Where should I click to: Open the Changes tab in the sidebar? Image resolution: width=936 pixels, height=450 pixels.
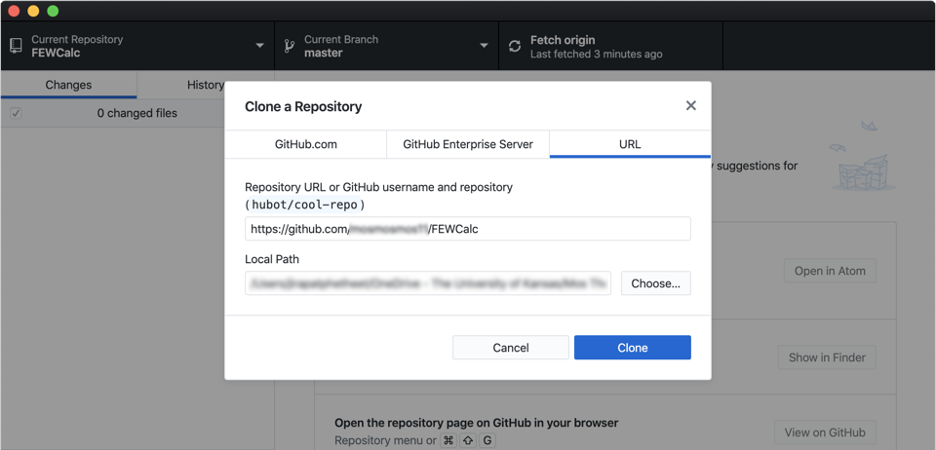click(x=69, y=85)
